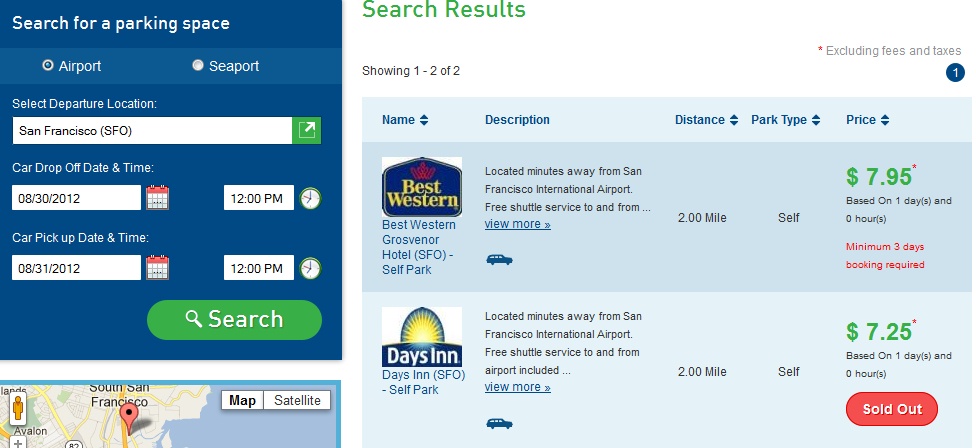The height and width of the screenshot is (448, 976).
Task: Sort results by Distance column
Action: click(706, 120)
